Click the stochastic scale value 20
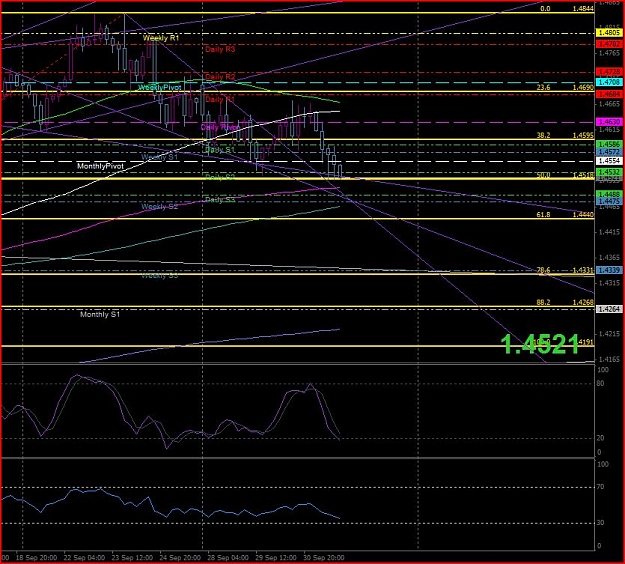Viewport: 625px width, 564px height. [x=602, y=438]
